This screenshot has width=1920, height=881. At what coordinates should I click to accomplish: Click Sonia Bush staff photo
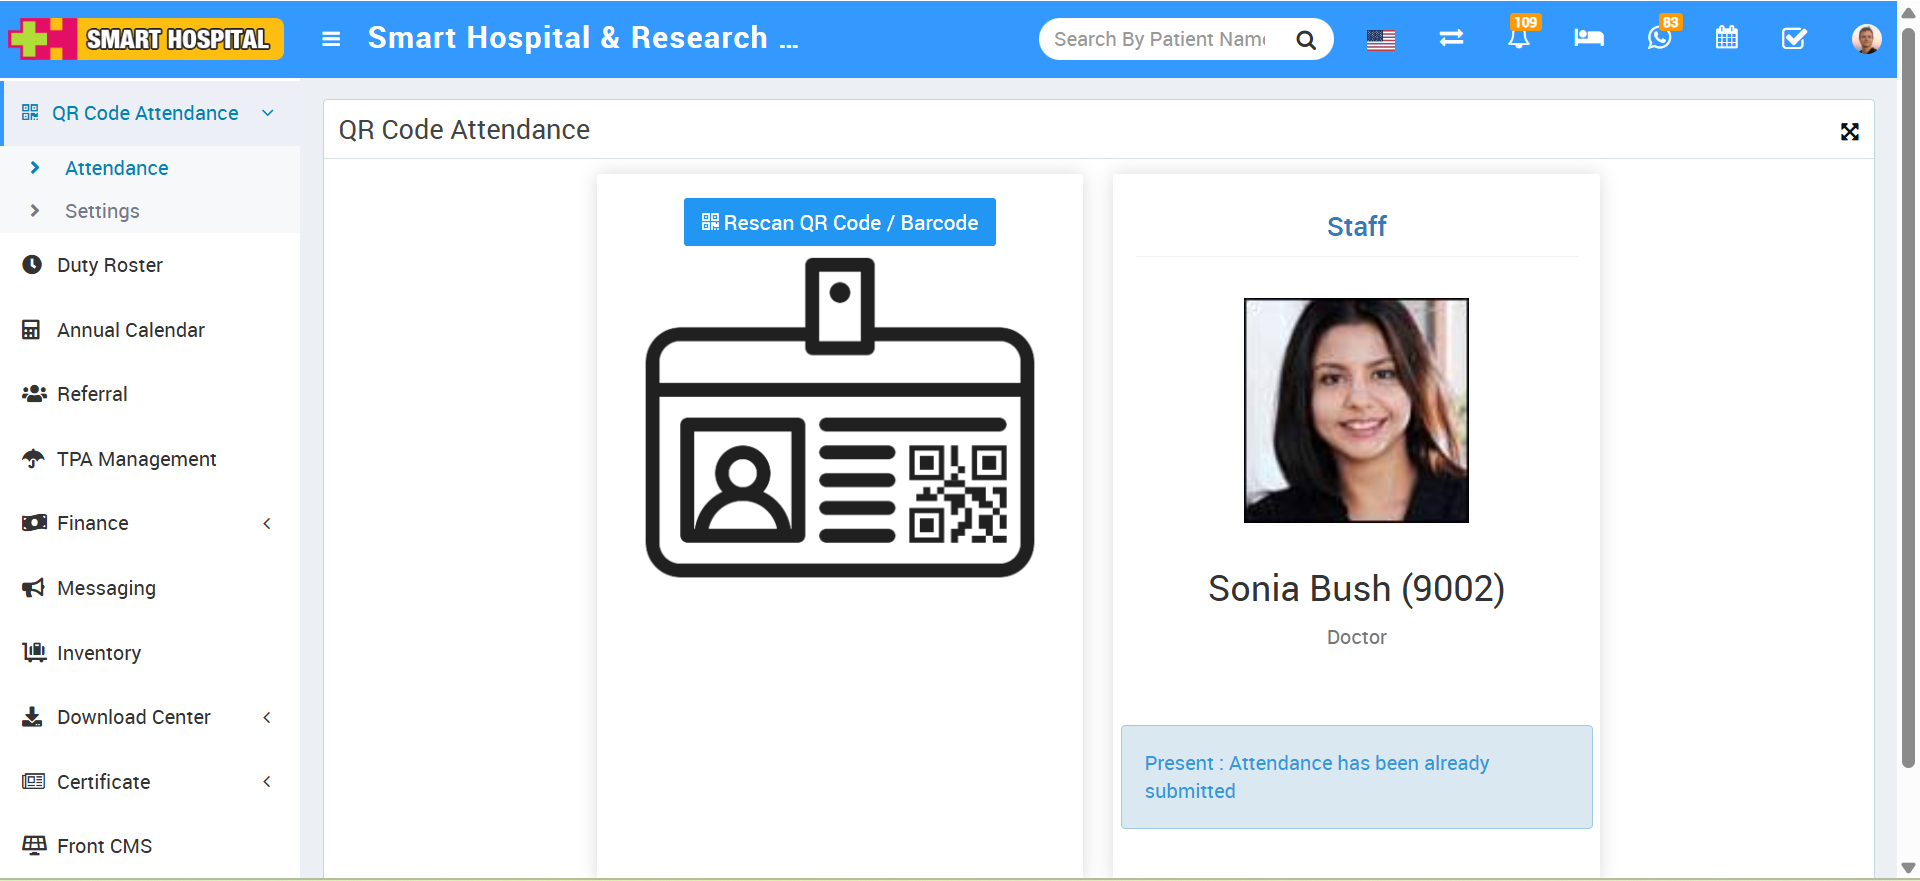pos(1356,410)
